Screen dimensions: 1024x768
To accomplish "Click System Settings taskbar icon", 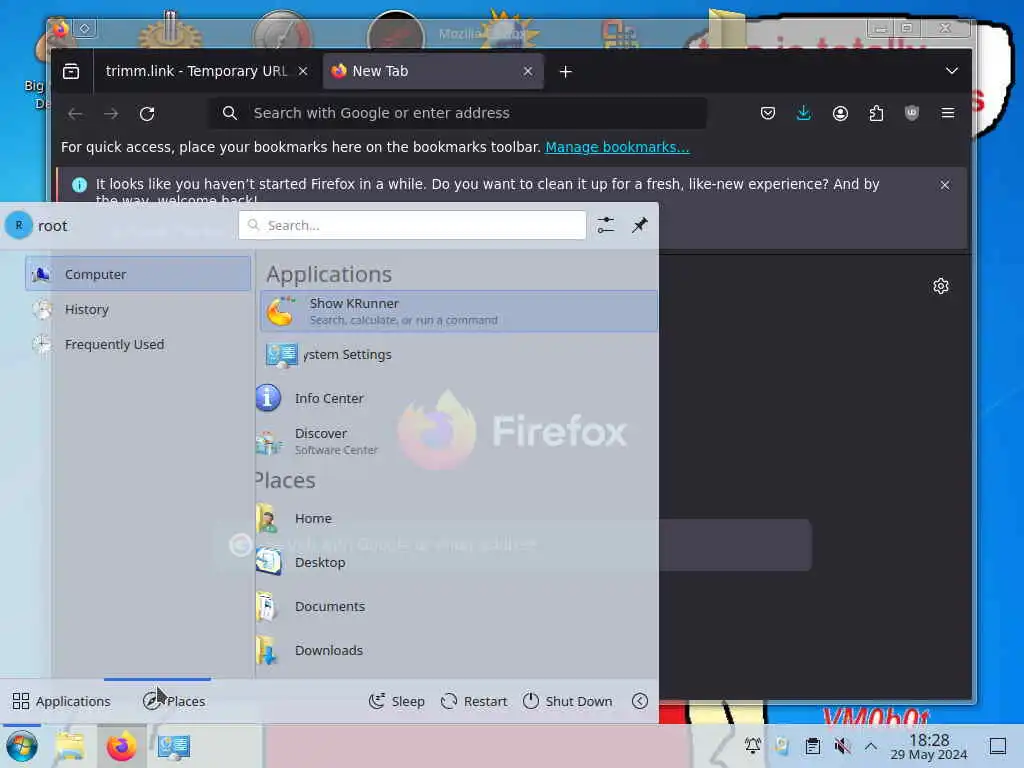I will [173, 746].
